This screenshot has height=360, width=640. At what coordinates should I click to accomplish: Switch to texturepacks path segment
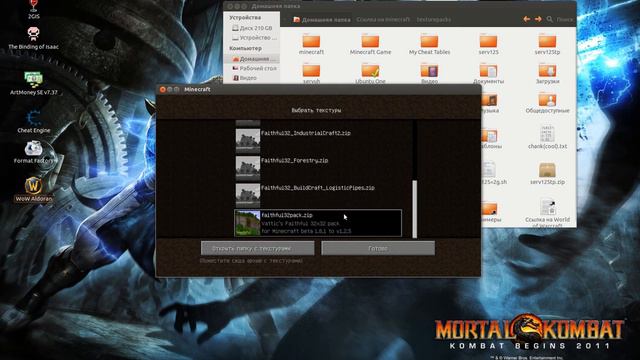tap(433, 20)
